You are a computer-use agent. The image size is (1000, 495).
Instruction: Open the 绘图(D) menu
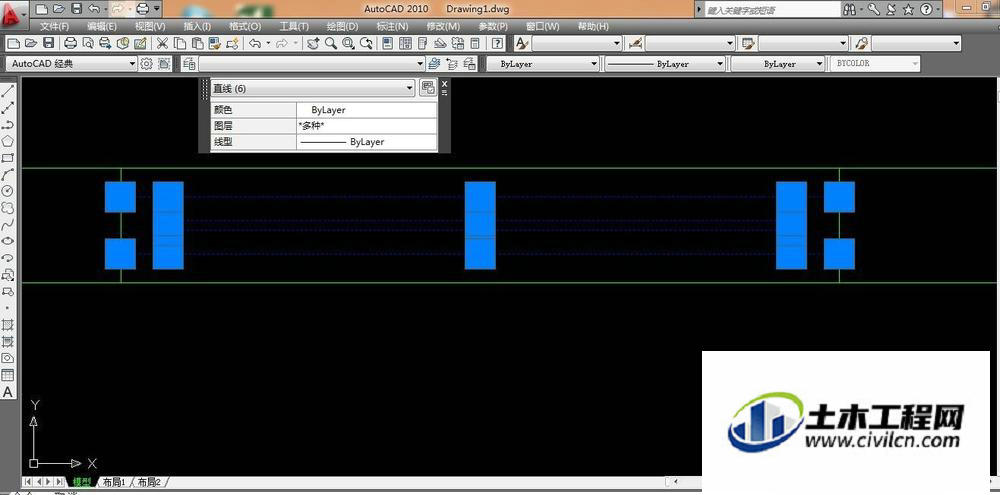click(342, 26)
